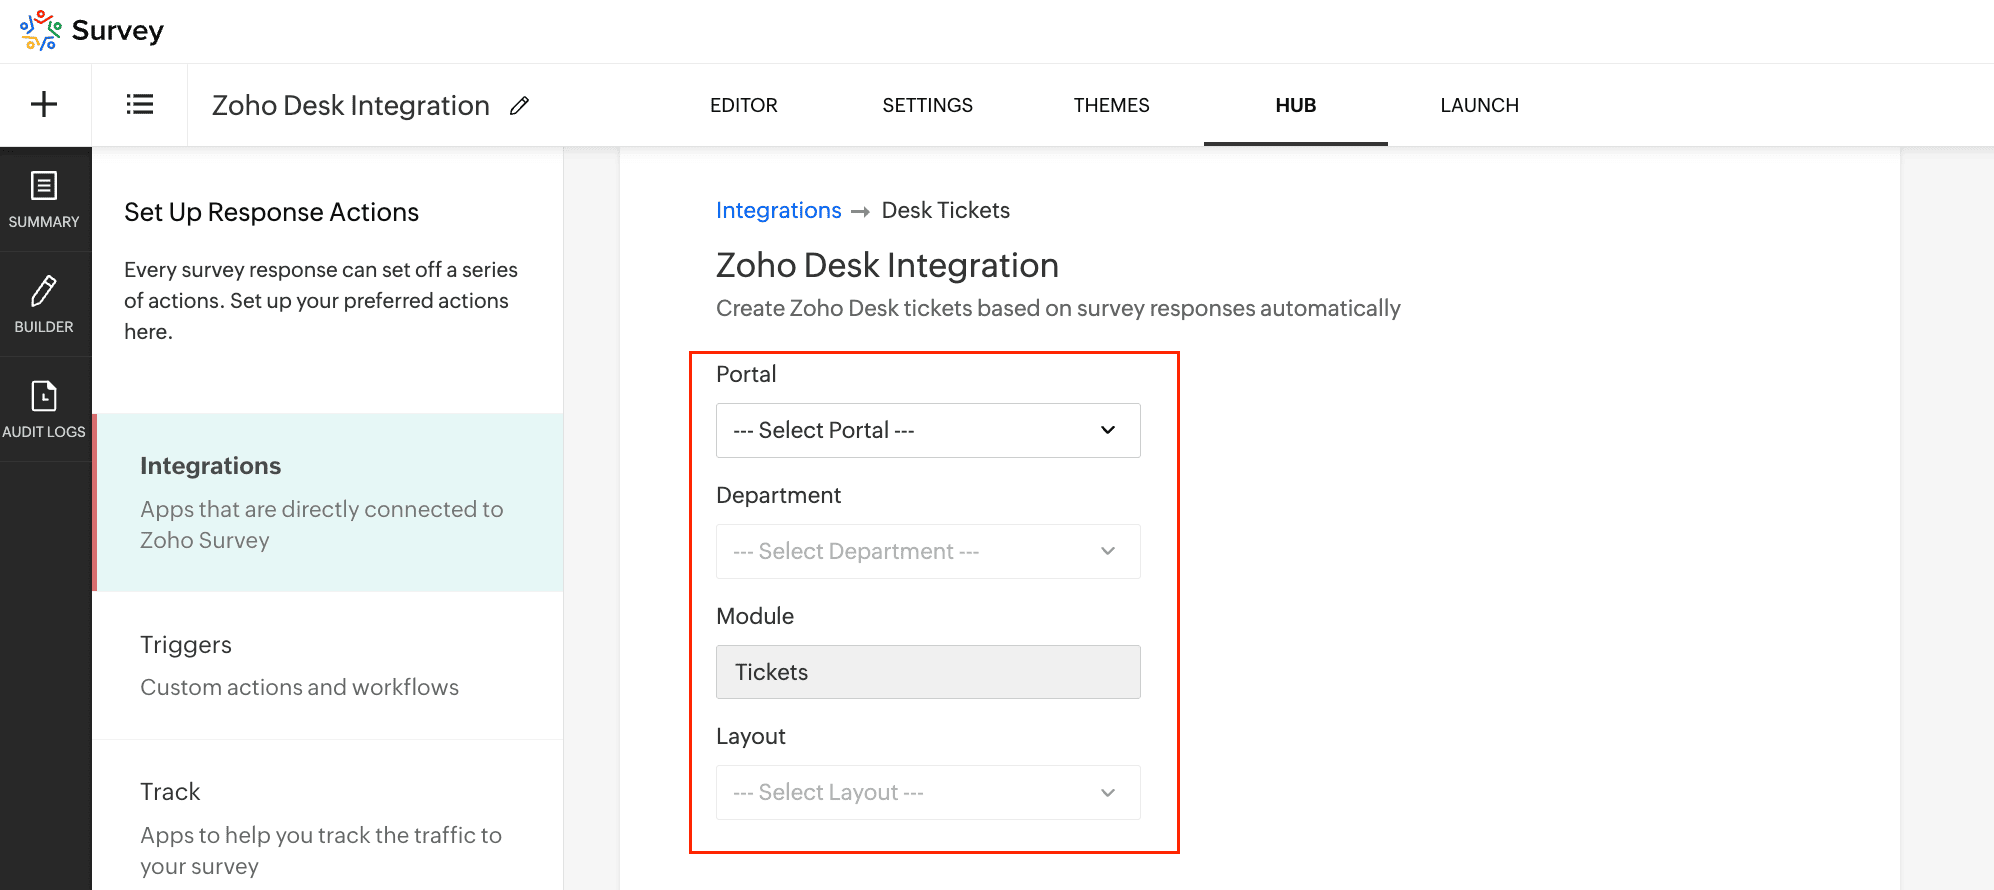Expand the Select Portal dropdown
The image size is (1994, 890).
927,430
